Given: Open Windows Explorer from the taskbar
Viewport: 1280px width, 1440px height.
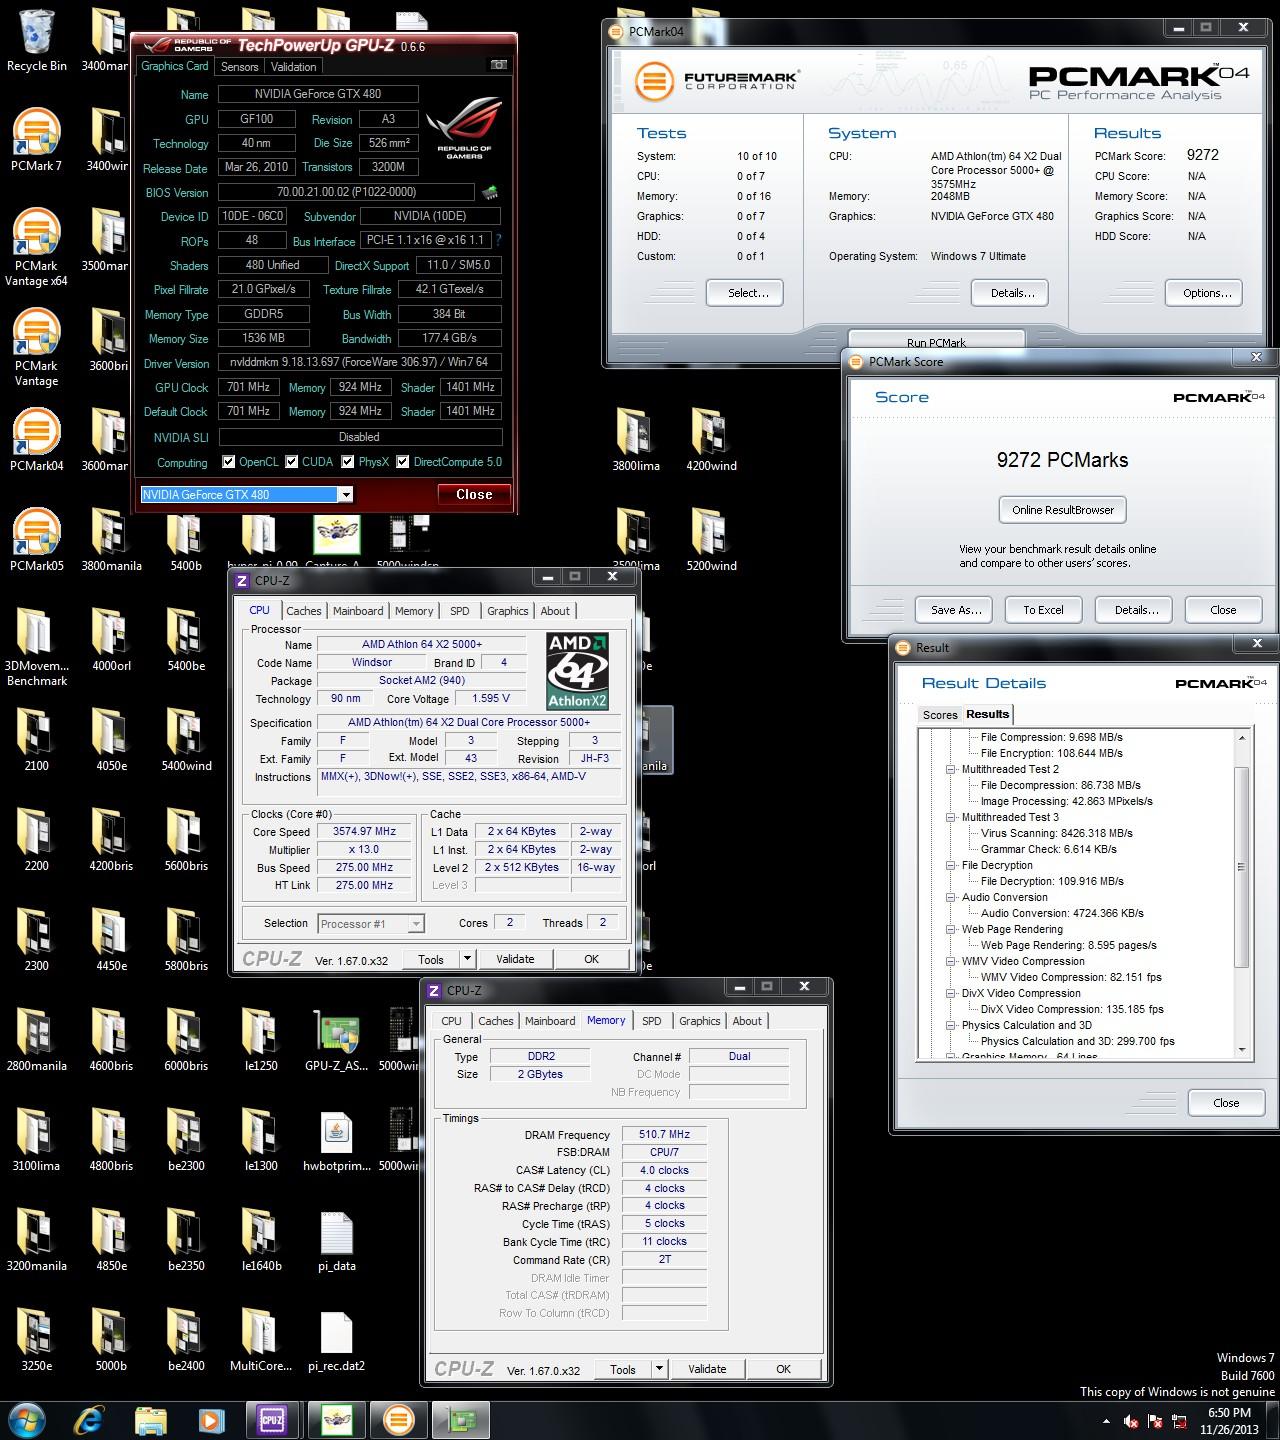Looking at the screenshot, I should pos(150,1420).
